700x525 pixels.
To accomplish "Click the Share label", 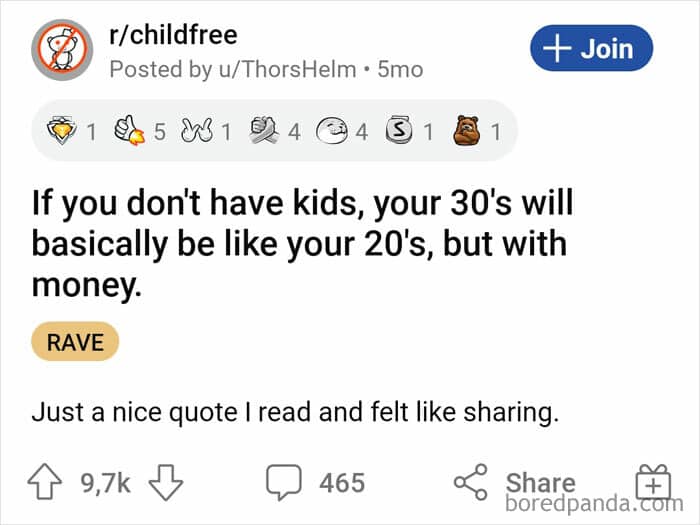I will (541, 483).
